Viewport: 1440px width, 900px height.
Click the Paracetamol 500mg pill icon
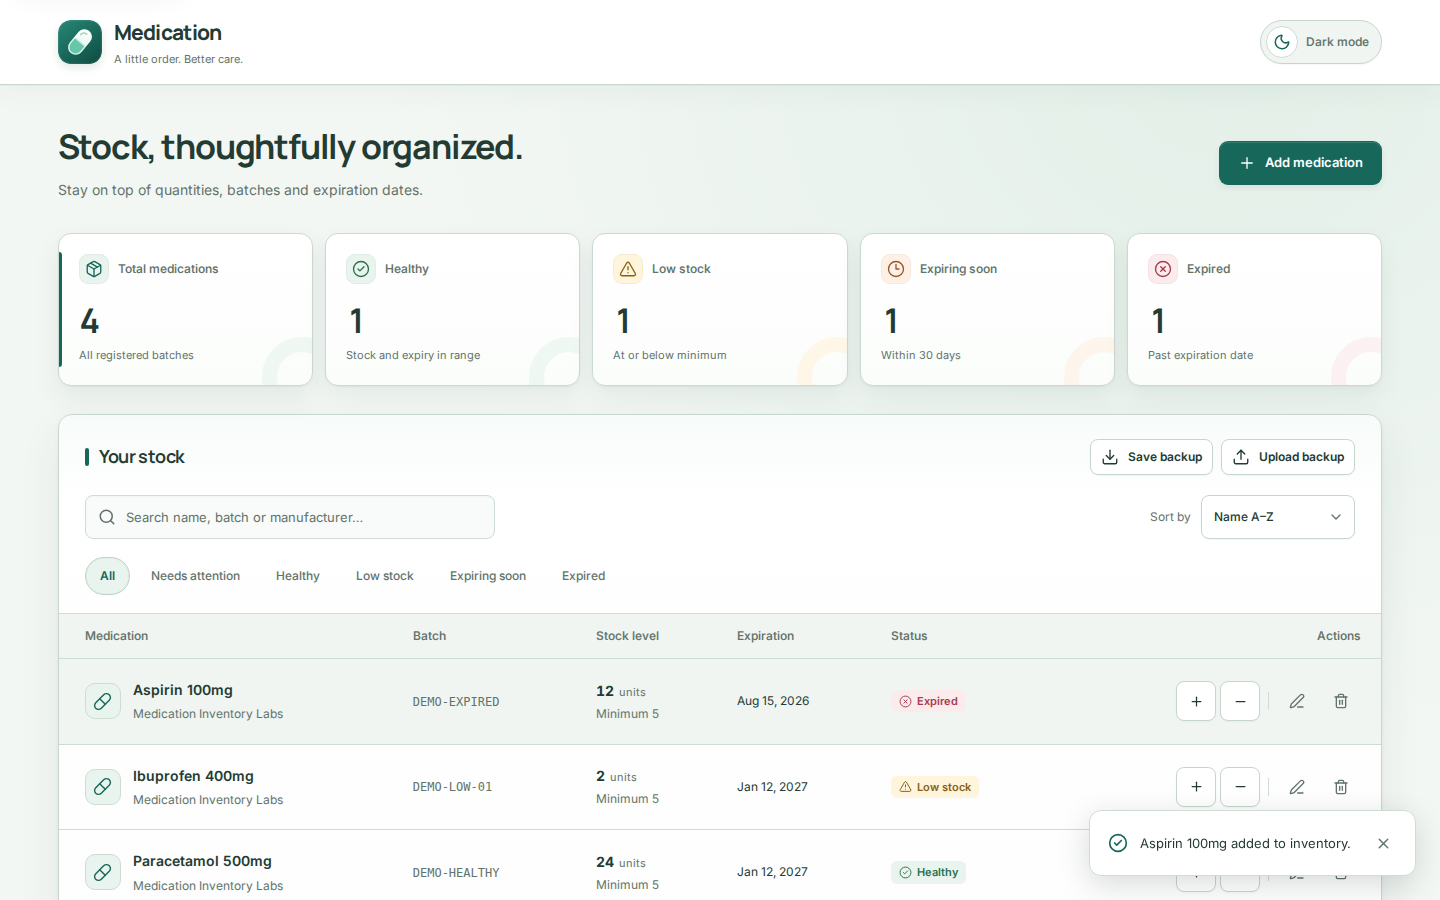pos(102,873)
